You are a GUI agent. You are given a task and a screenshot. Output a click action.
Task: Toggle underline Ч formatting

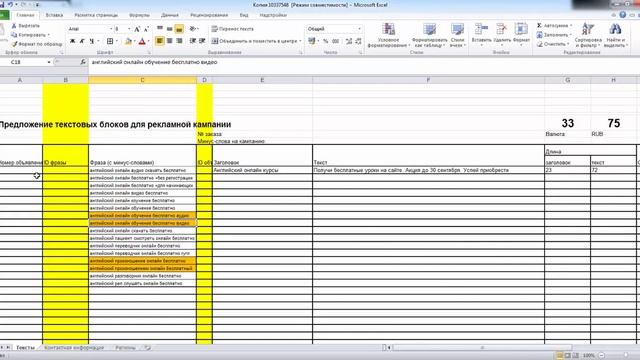[x=91, y=41]
